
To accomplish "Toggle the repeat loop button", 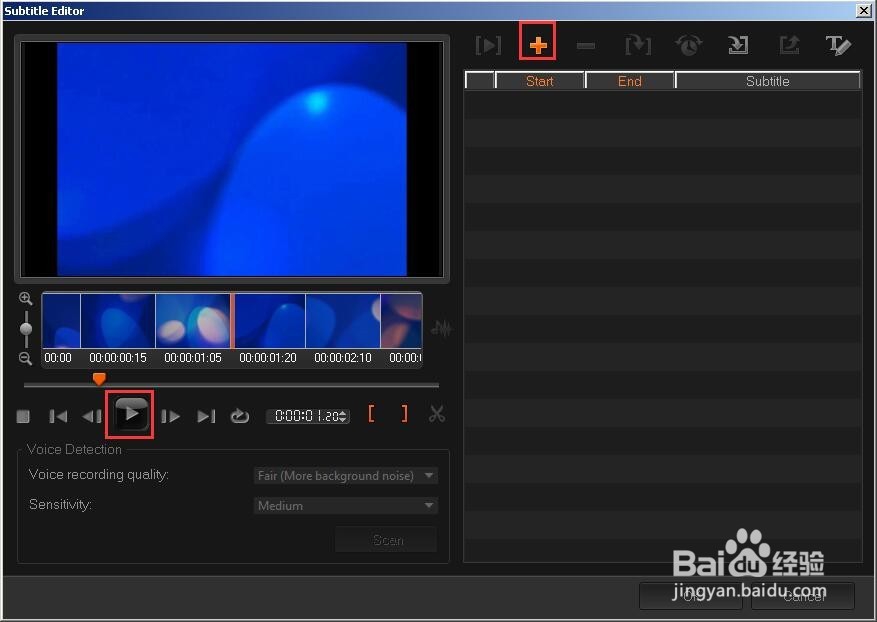I will click(239, 416).
